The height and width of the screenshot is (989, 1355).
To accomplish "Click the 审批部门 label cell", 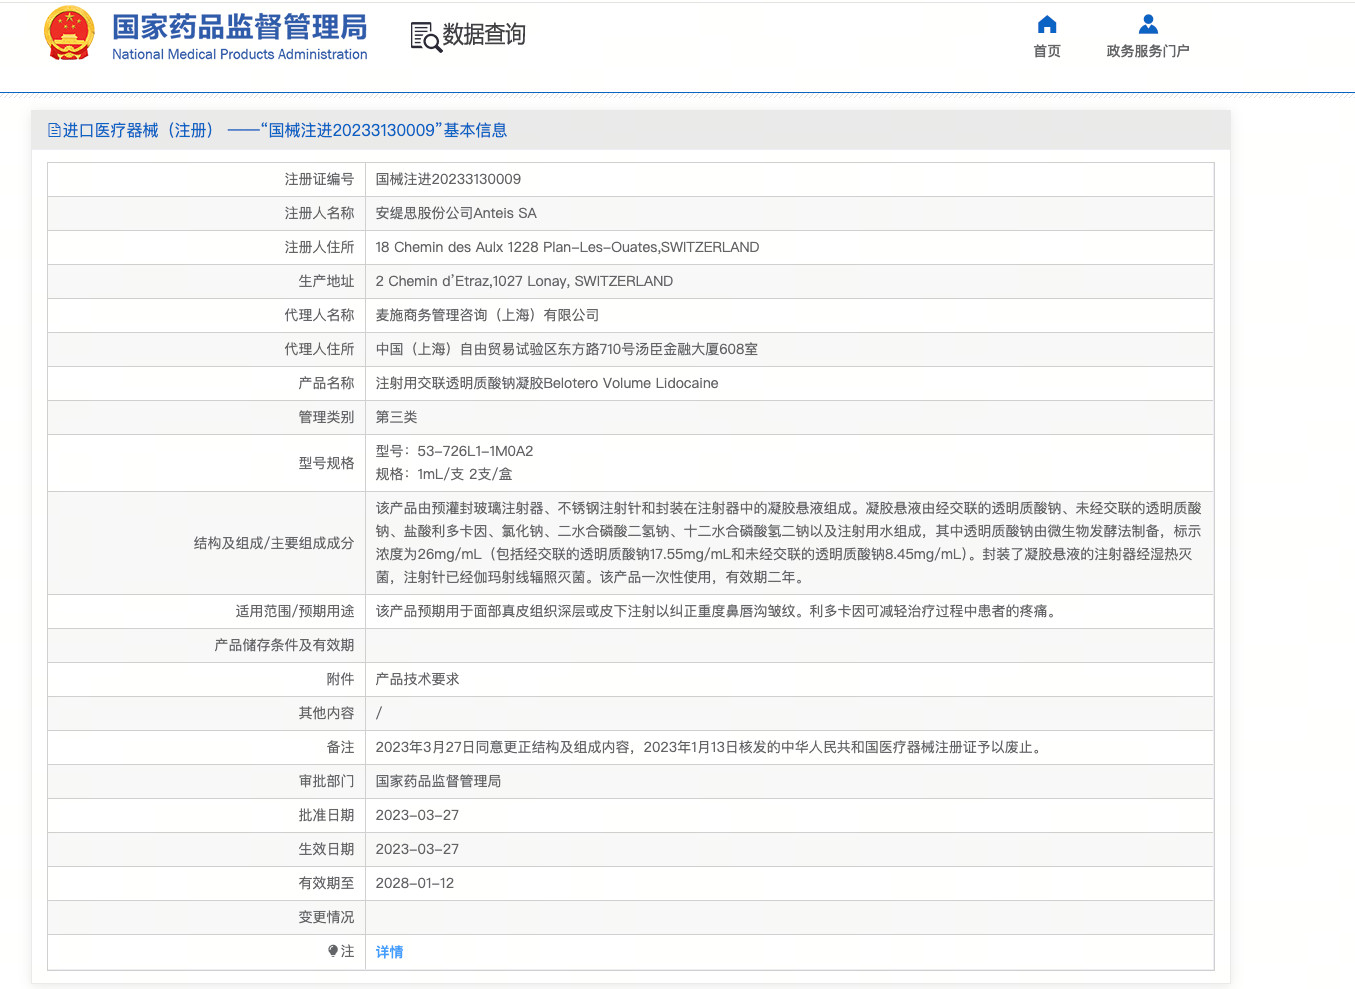I will [207, 781].
